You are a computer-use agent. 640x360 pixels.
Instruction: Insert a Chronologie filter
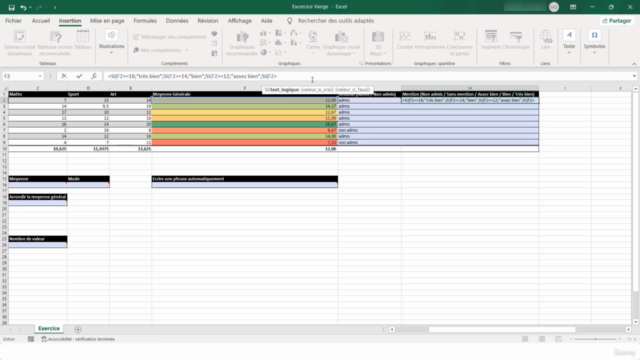tap(516, 40)
